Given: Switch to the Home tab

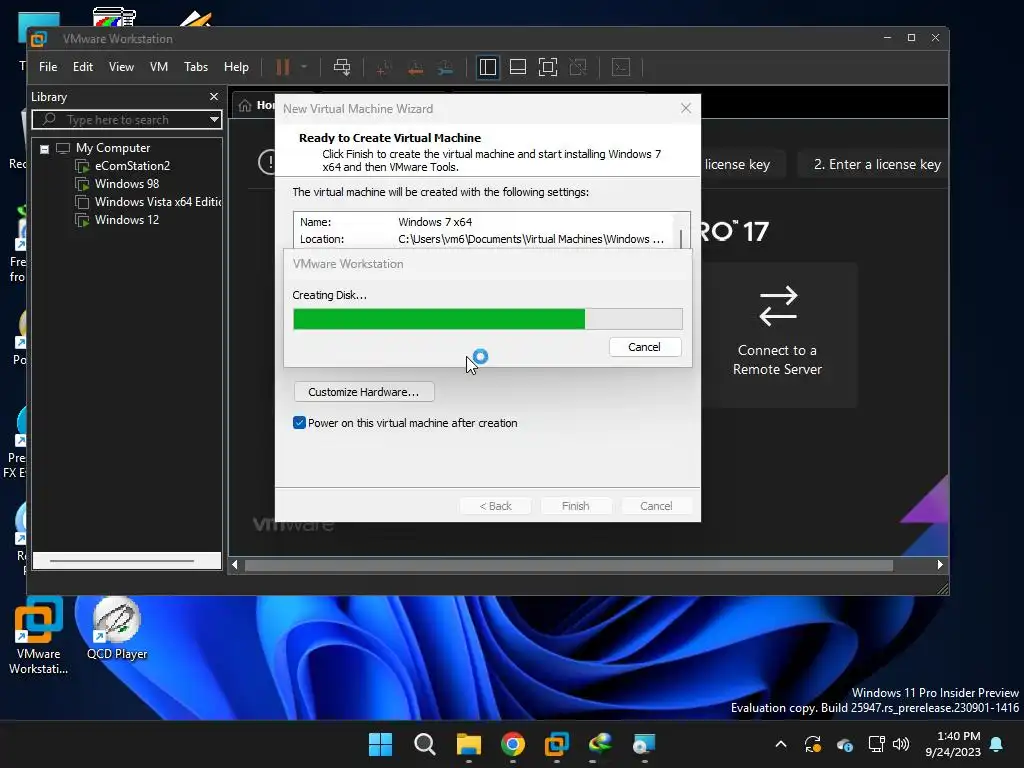Looking at the screenshot, I should coord(256,105).
